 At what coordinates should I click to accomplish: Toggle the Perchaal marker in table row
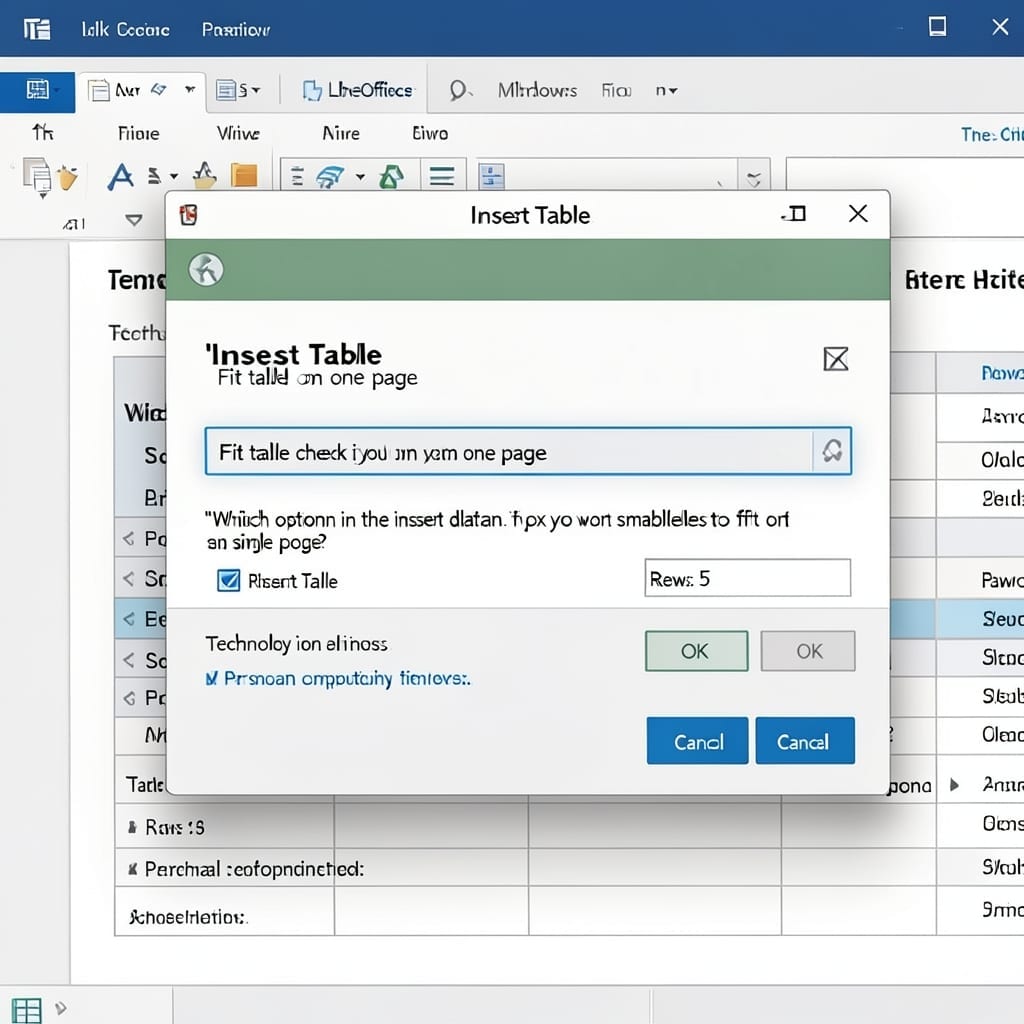[x=133, y=869]
